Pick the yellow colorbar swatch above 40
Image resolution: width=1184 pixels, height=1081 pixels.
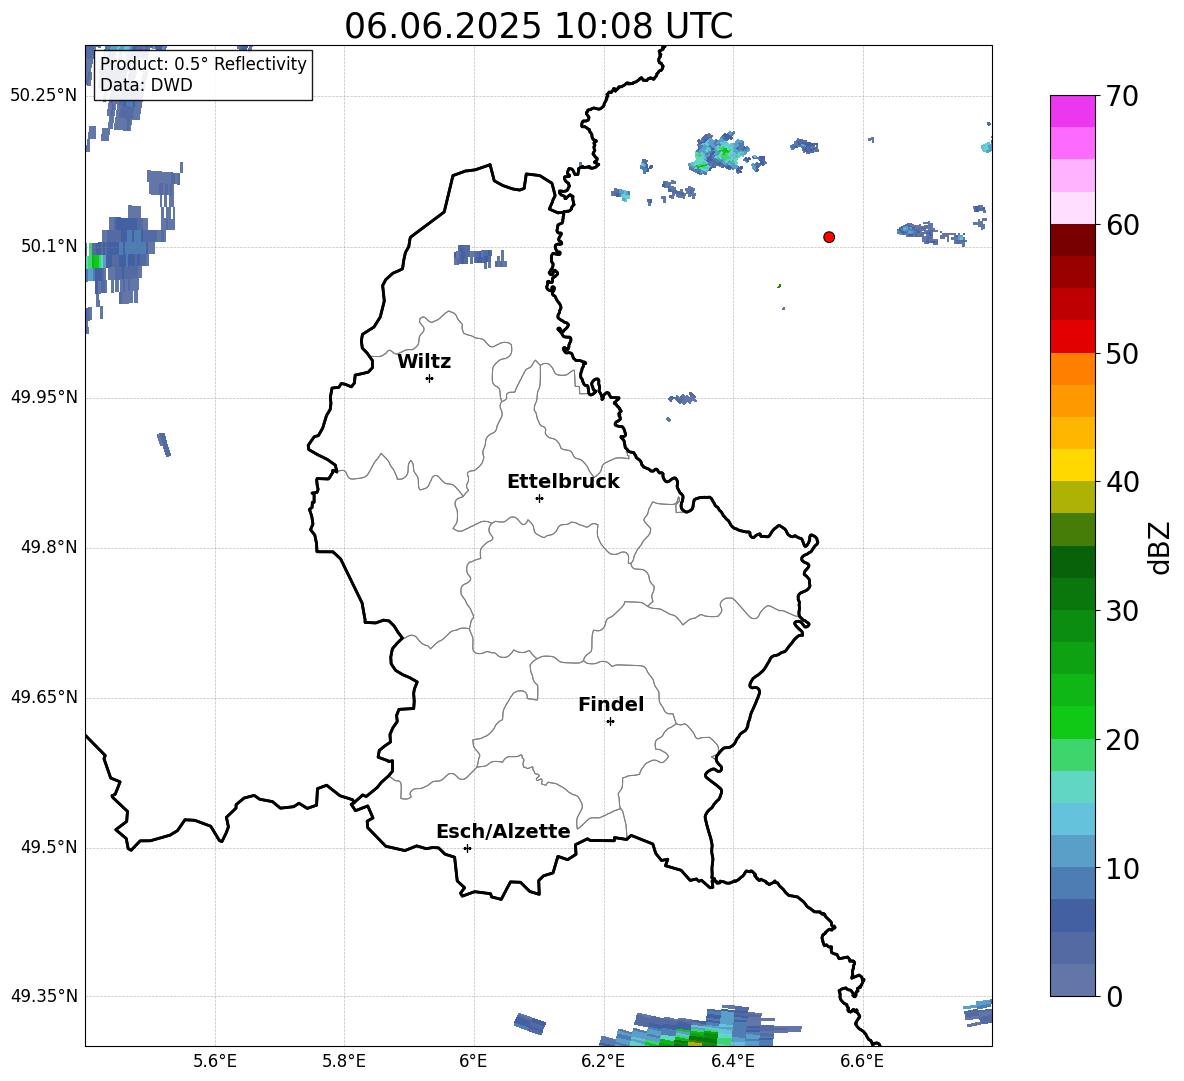(1072, 465)
